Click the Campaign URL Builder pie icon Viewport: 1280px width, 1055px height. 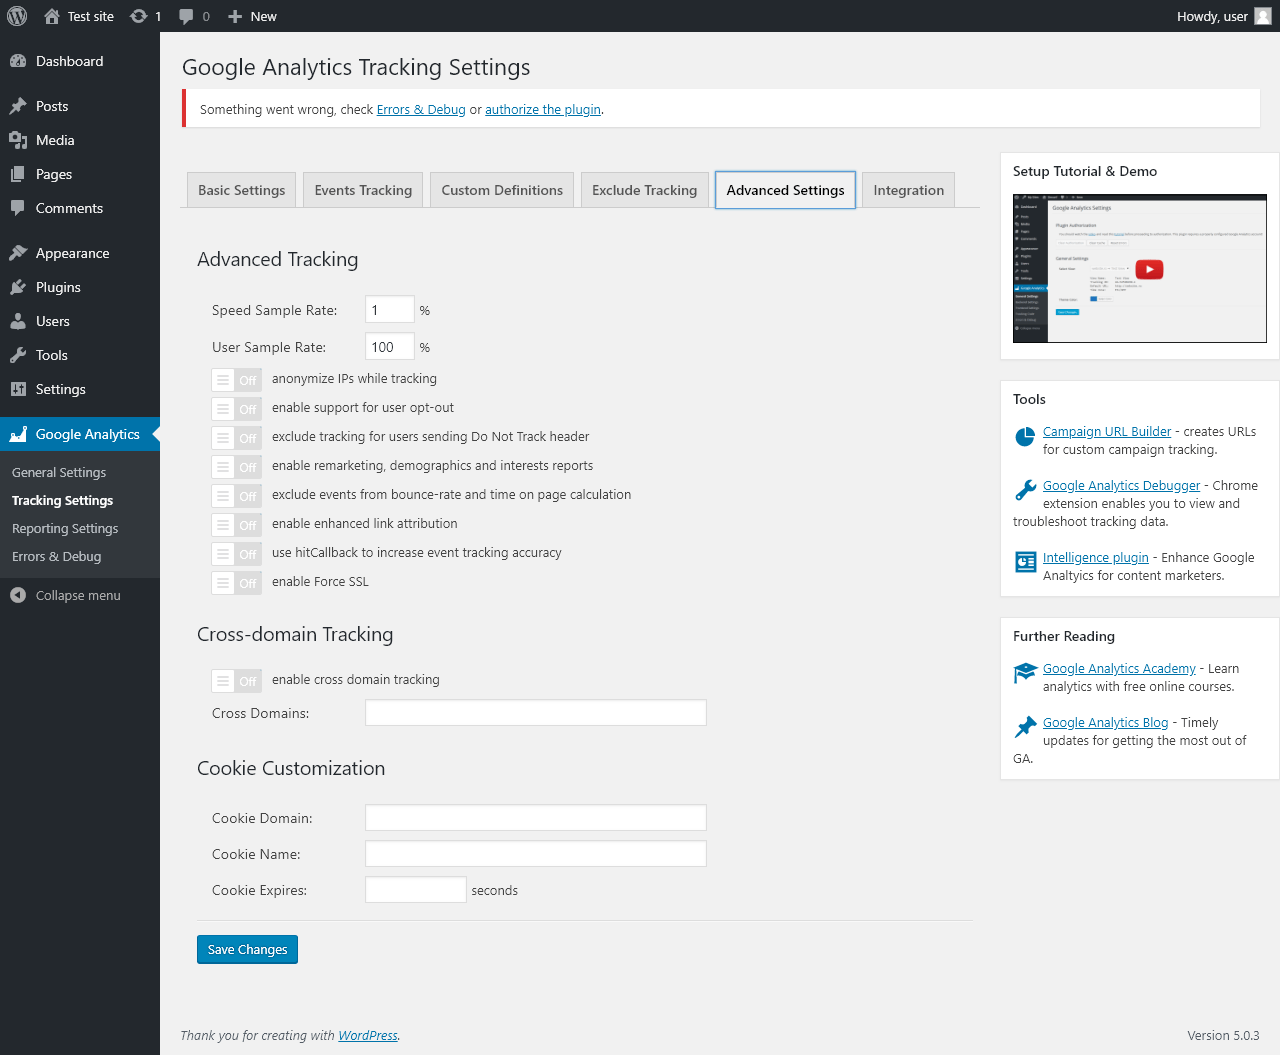click(1025, 437)
